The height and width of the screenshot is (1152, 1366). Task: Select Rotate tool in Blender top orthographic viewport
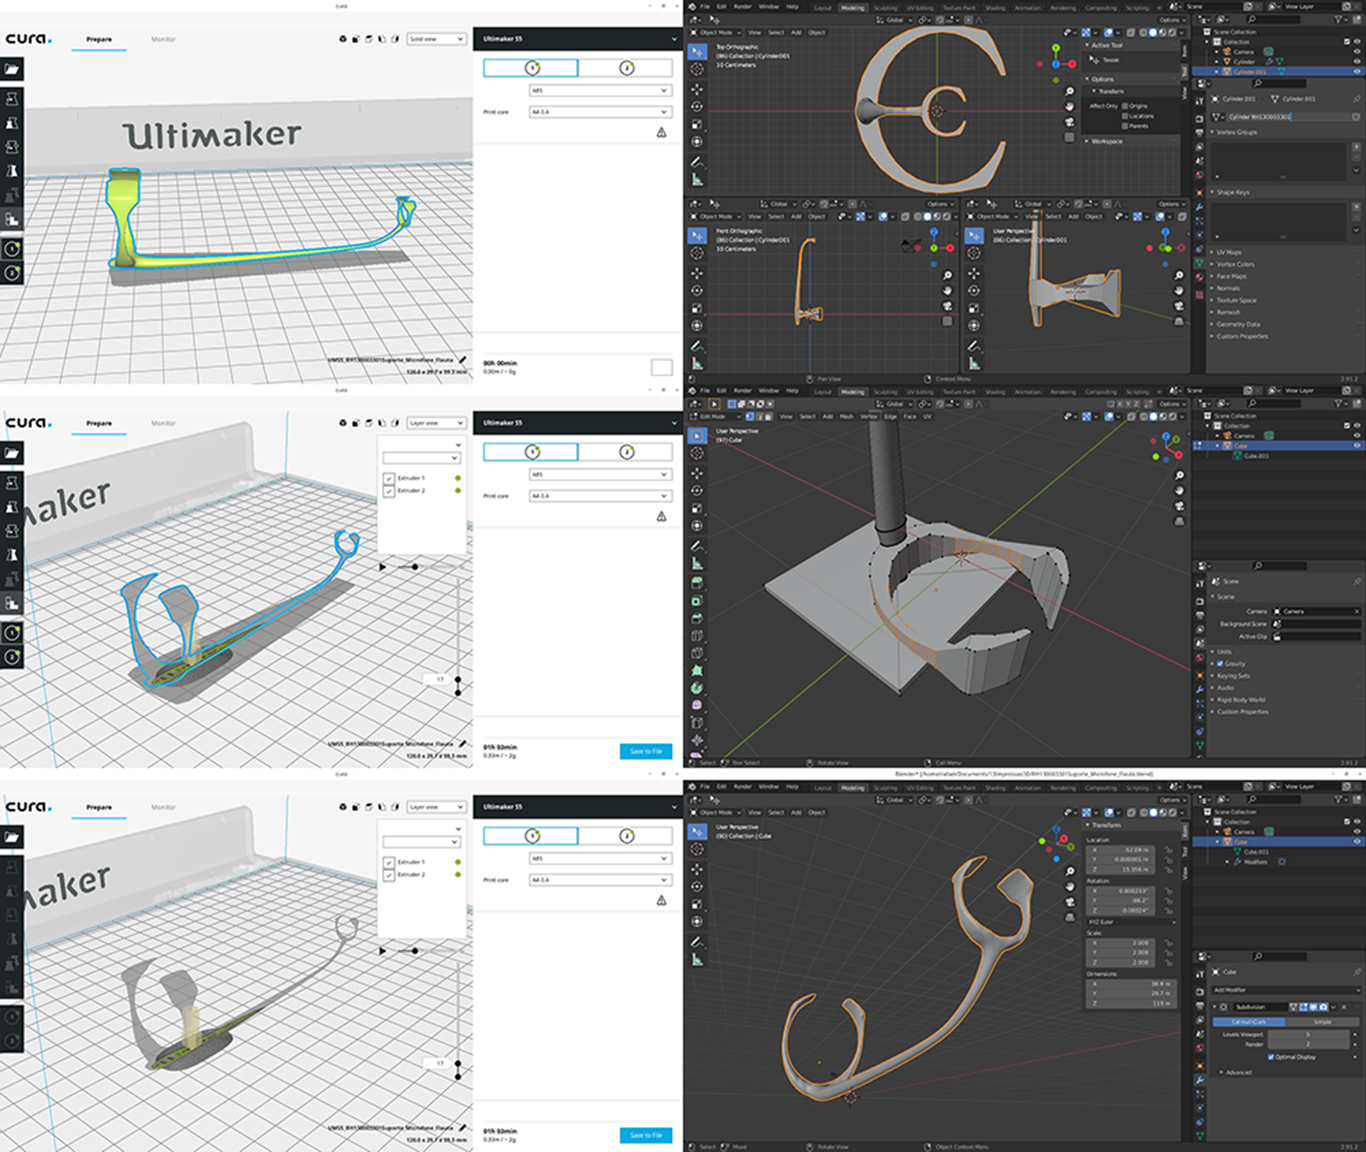(697, 106)
